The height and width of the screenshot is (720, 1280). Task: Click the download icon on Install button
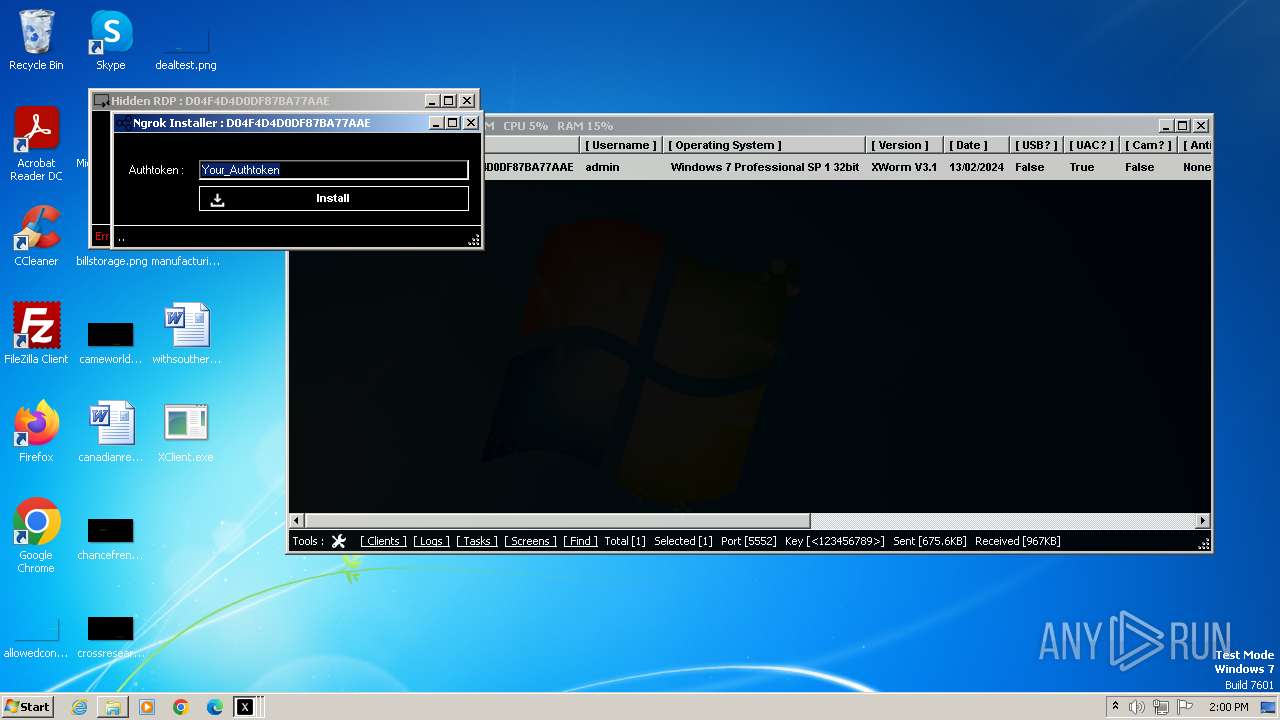217,199
